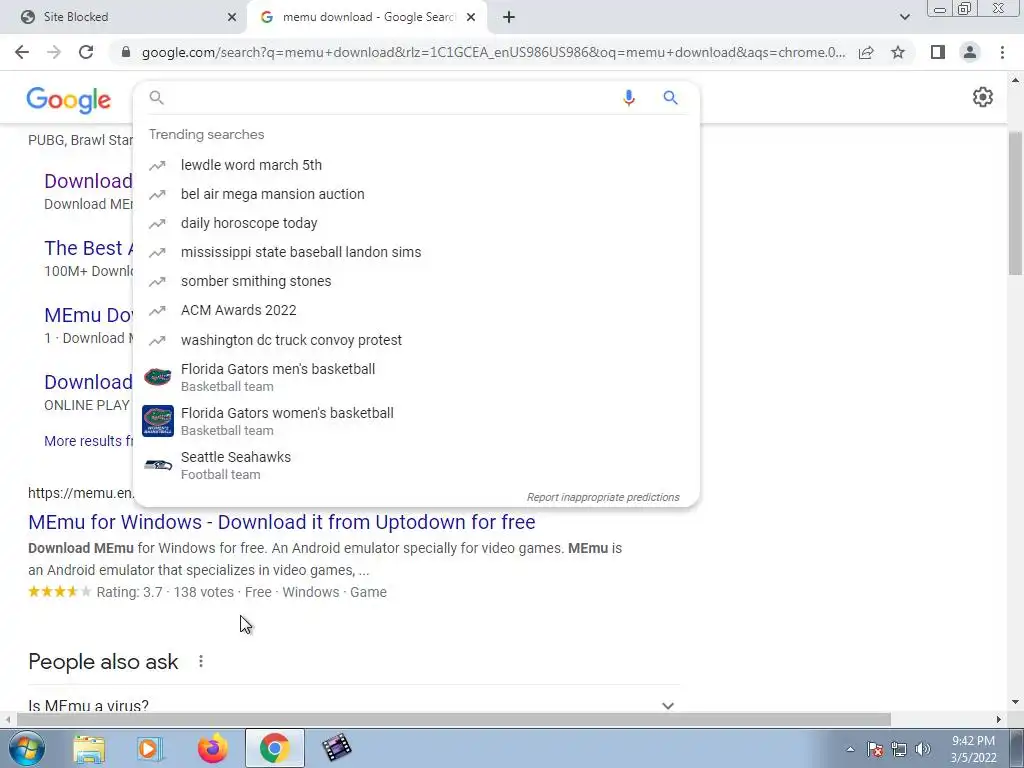This screenshot has width=1024, height=768.
Task: Select suggestion lewdle word march 5th
Action: 416,165
